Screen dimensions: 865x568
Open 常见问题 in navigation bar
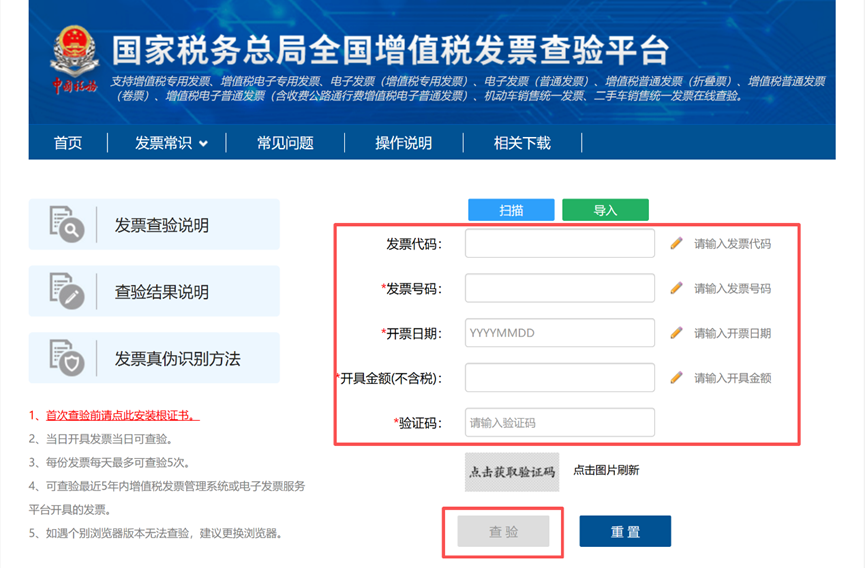(285, 143)
